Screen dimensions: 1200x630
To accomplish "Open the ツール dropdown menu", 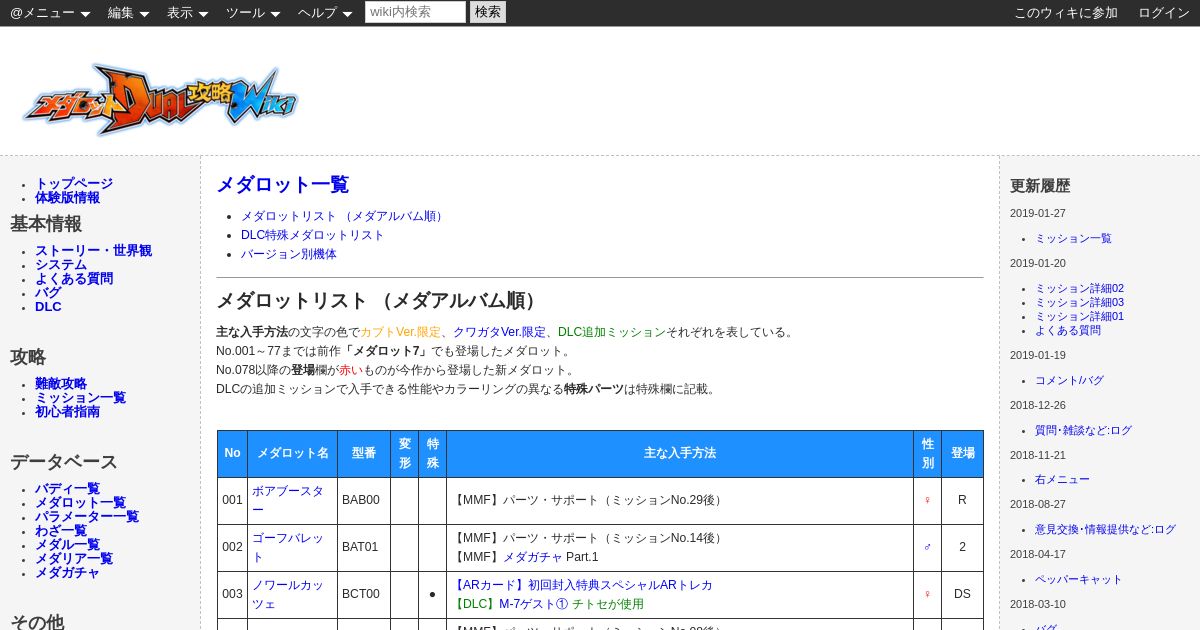I will click(253, 13).
